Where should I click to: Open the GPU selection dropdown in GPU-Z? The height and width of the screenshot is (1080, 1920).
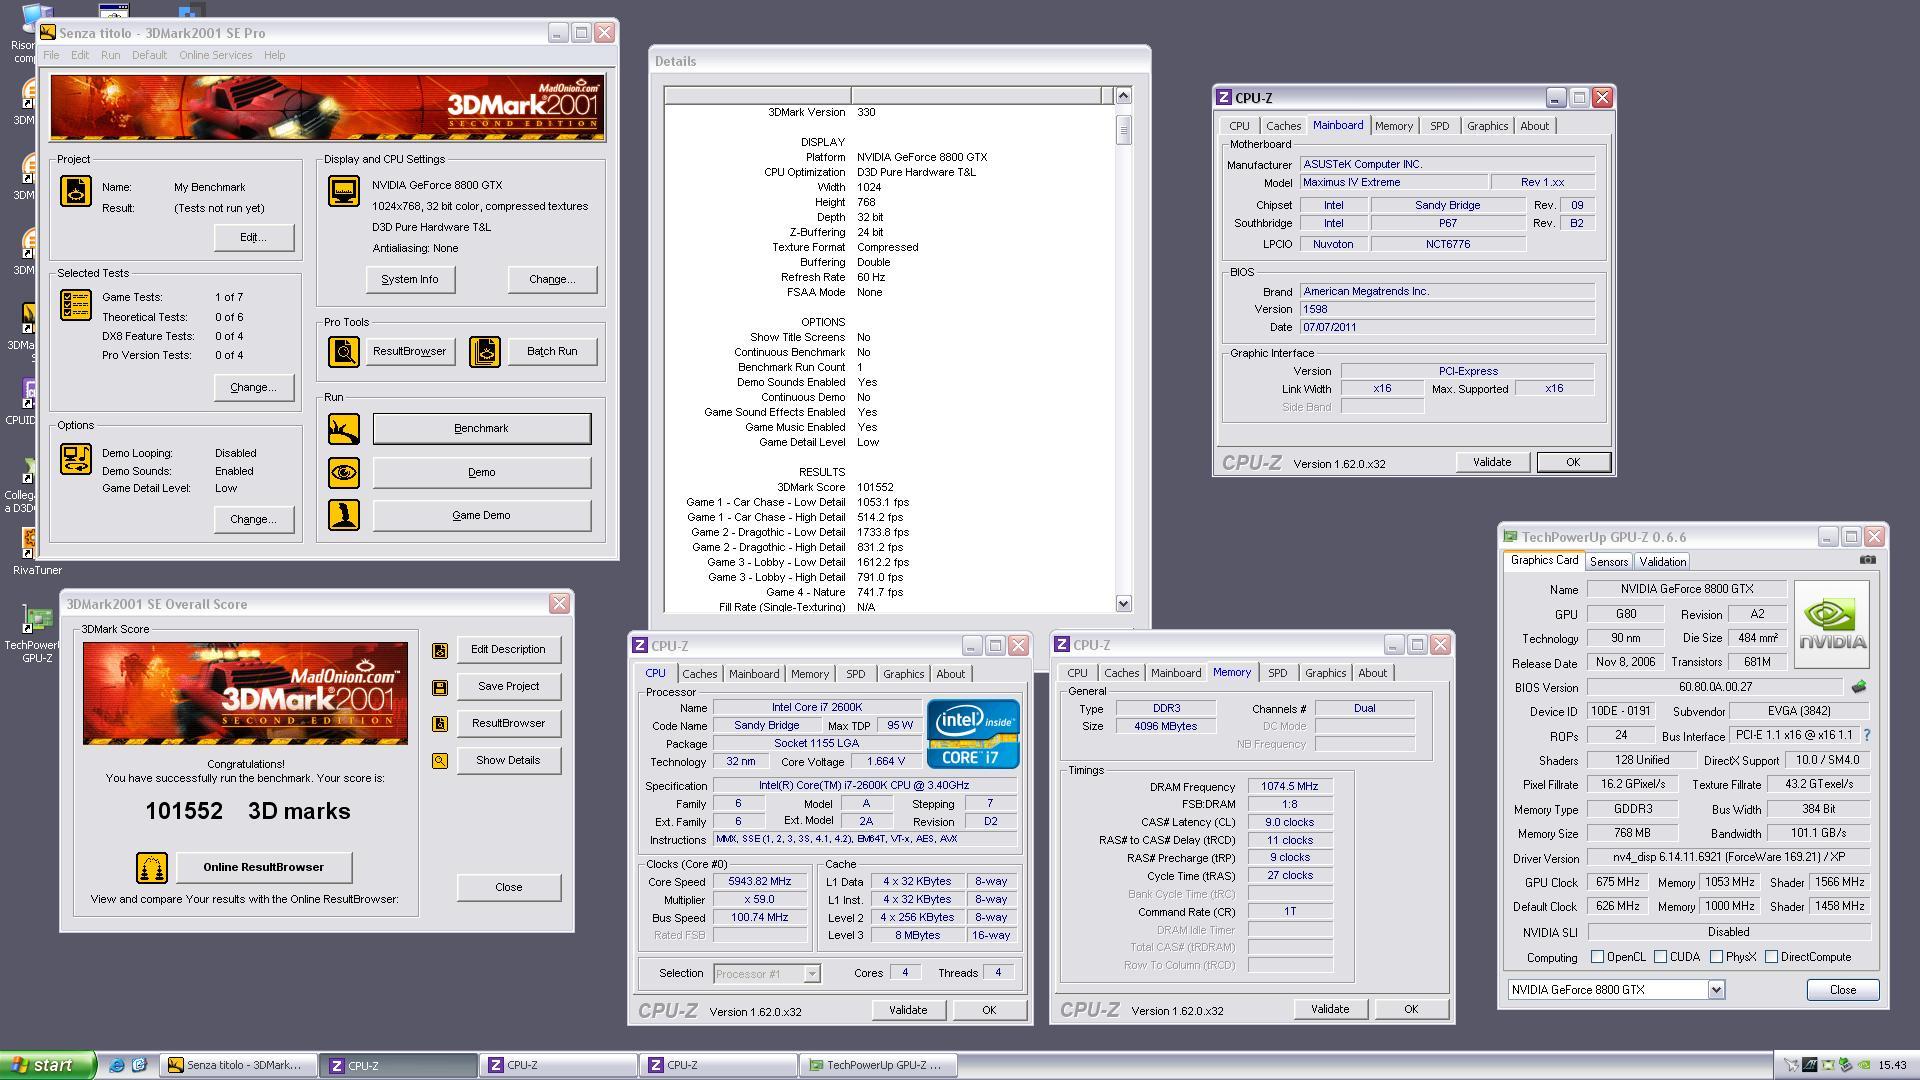pos(1716,990)
